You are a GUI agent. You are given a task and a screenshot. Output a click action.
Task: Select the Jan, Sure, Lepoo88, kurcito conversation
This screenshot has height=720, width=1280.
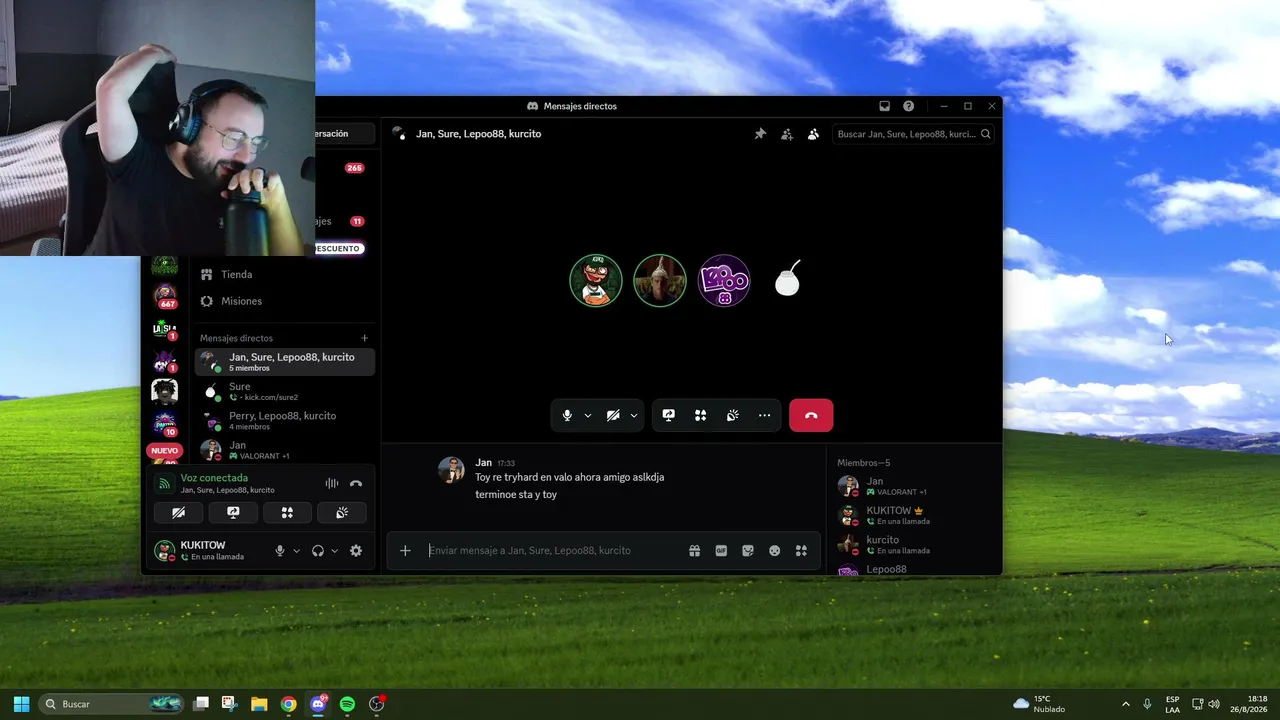285,362
